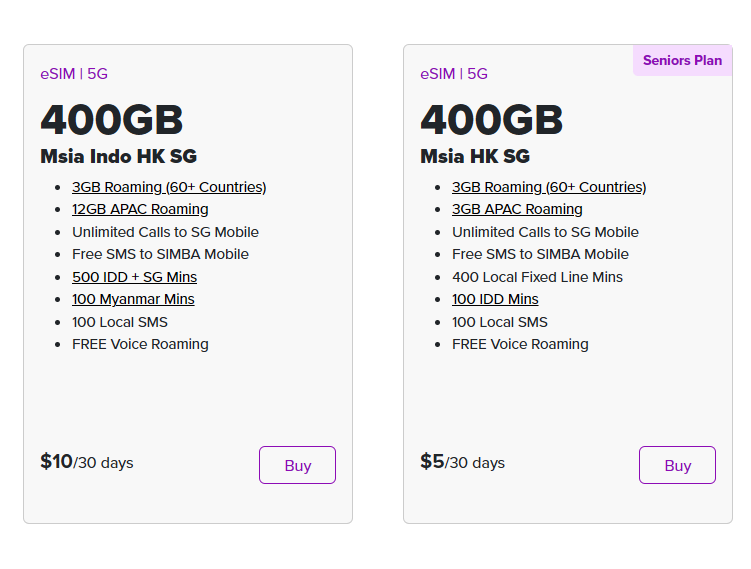The width and height of the screenshot is (751, 569).
Task: Open 3GB Roaming link in $10 plan
Action: coord(169,187)
